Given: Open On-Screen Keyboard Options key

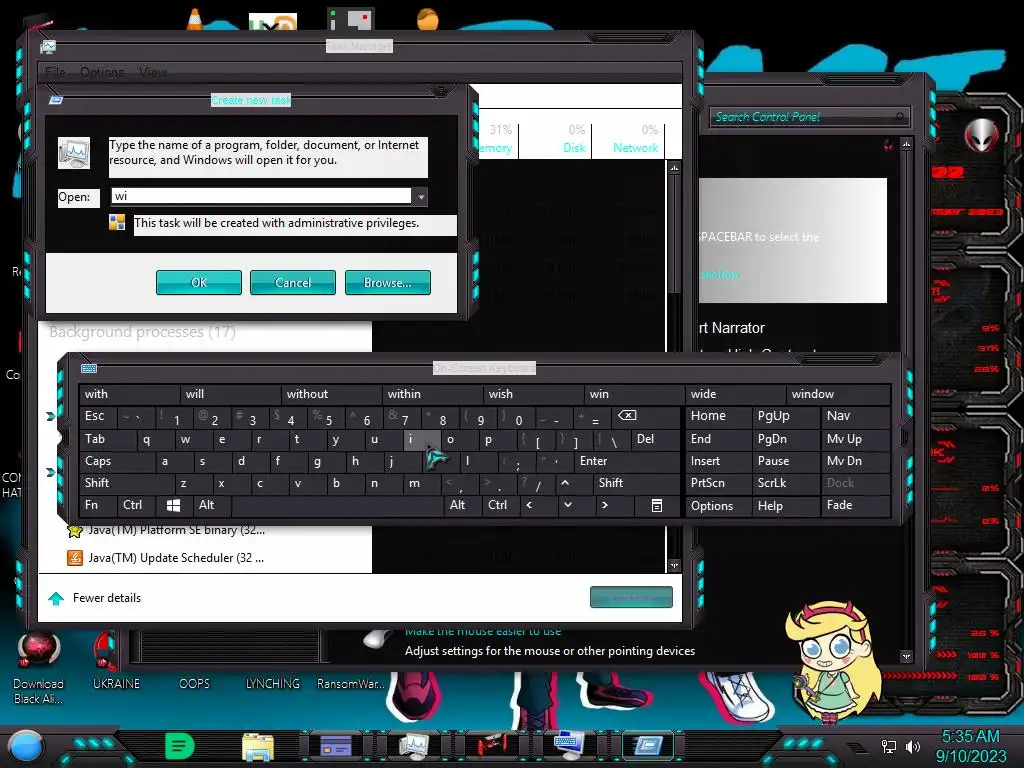Looking at the screenshot, I should [717, 505].
